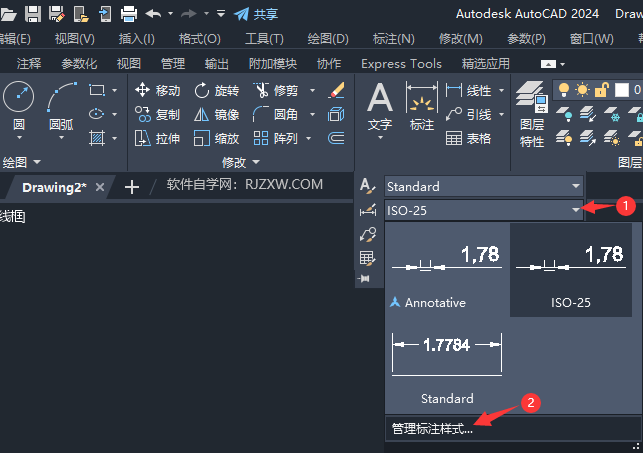Click the 旋转 rotate tool

click(x=217, y=90)
